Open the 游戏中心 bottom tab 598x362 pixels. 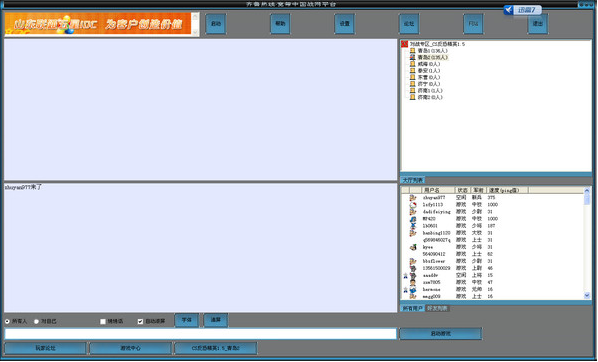click(130, 348)
